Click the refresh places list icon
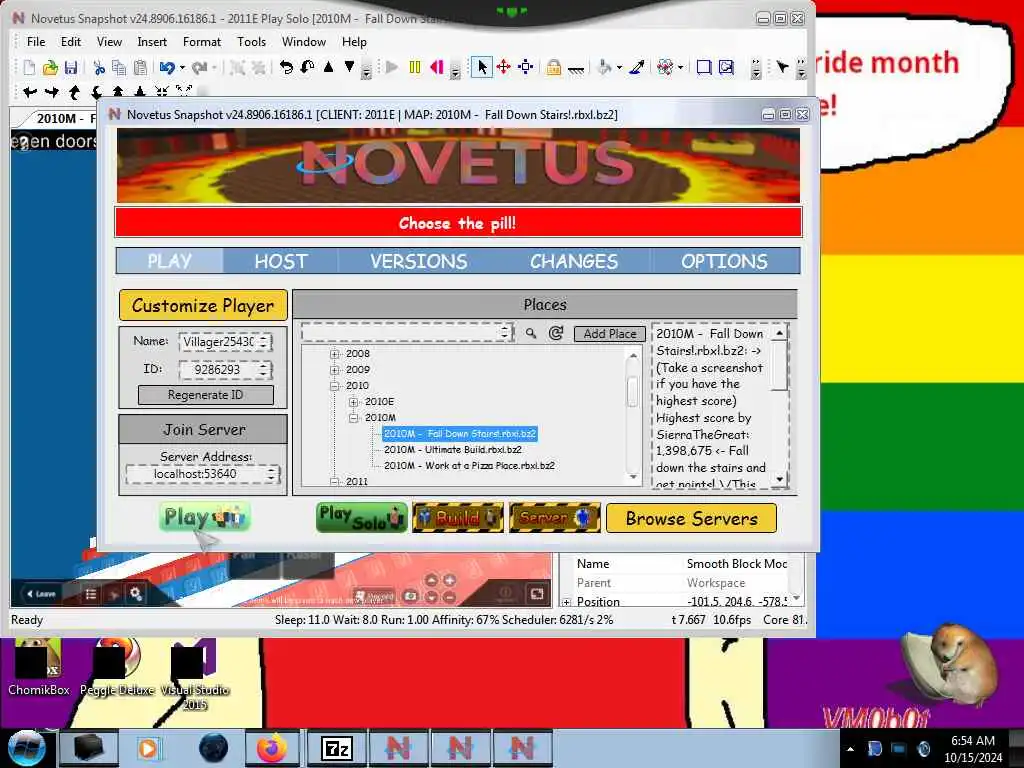This screenshot has width=1024, height=768. point(556,334)
